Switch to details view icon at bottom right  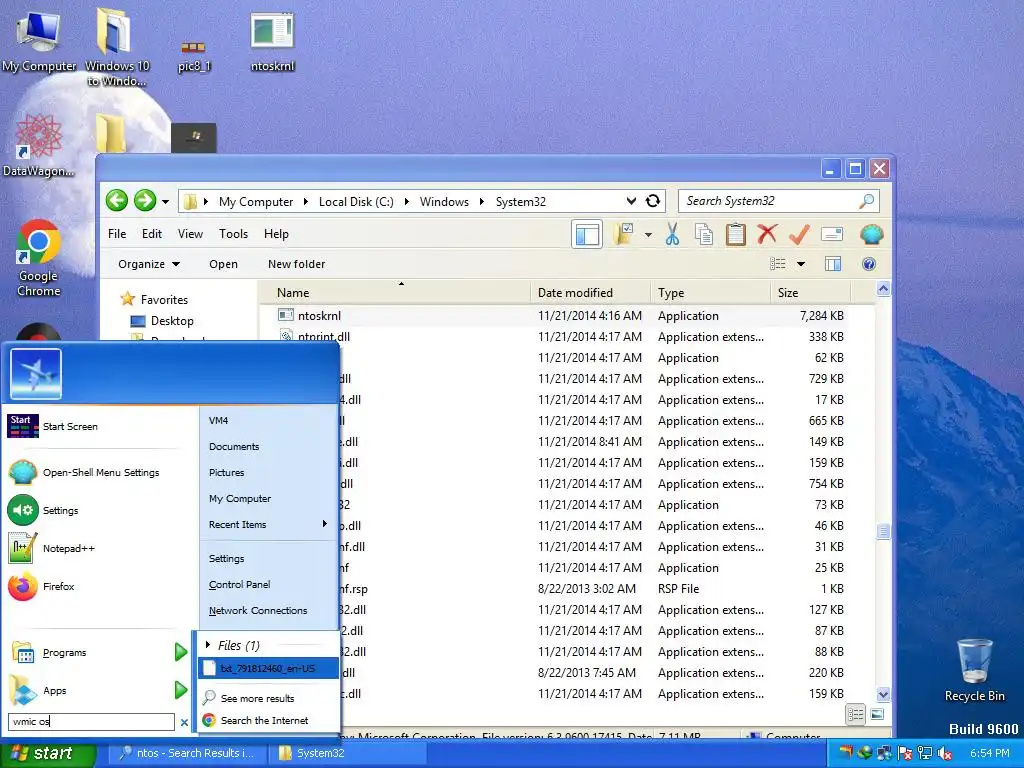855,714
